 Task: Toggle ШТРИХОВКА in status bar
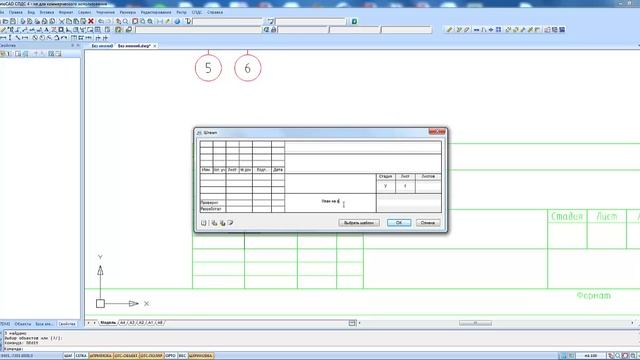coord(201,356)
